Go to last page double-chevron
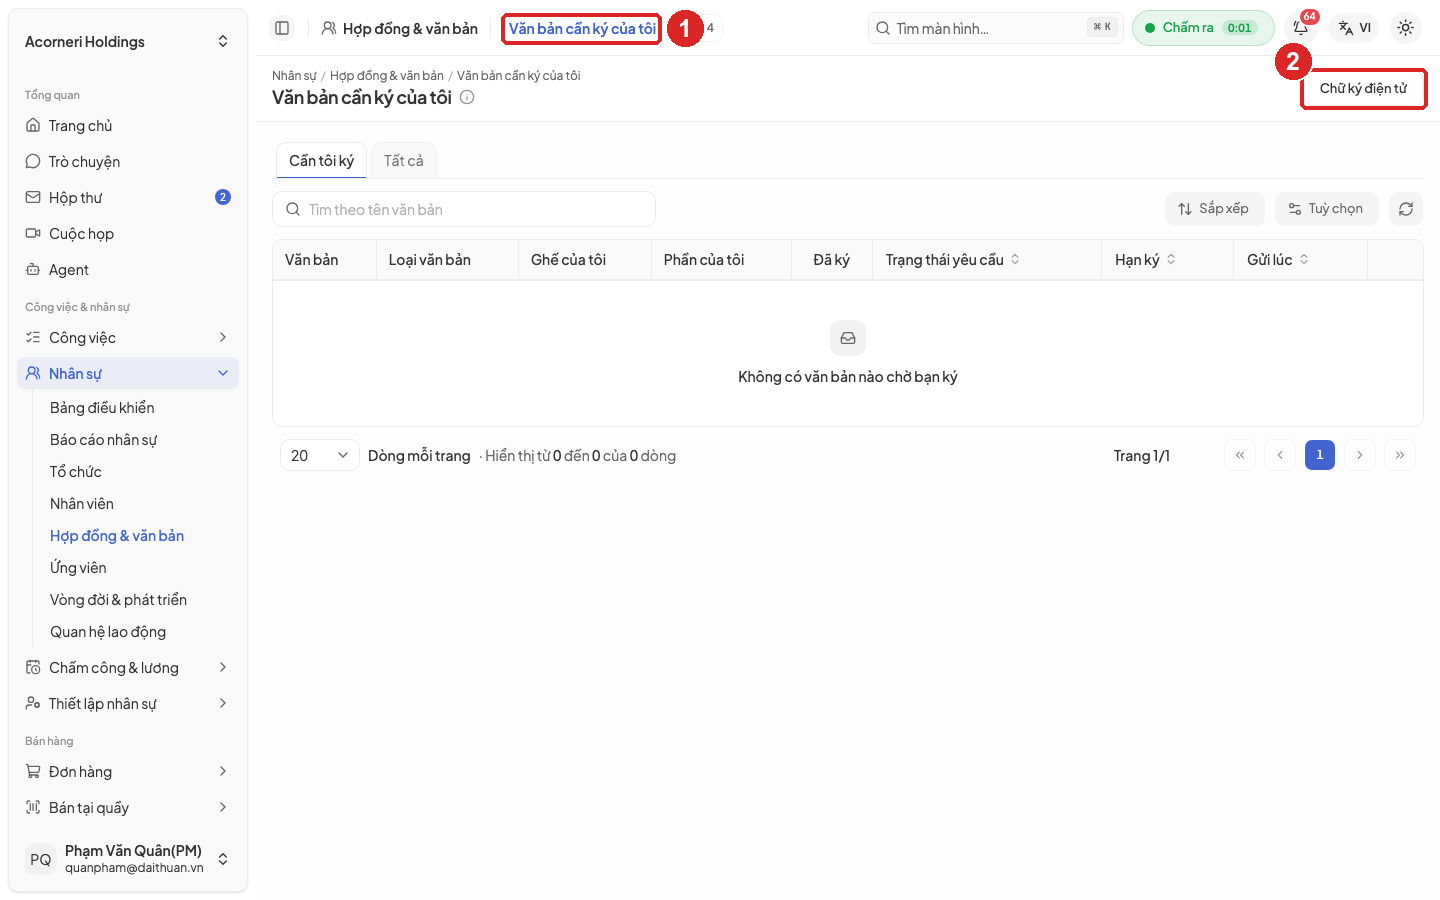 pyautogui.click(x=1399, y=455)
